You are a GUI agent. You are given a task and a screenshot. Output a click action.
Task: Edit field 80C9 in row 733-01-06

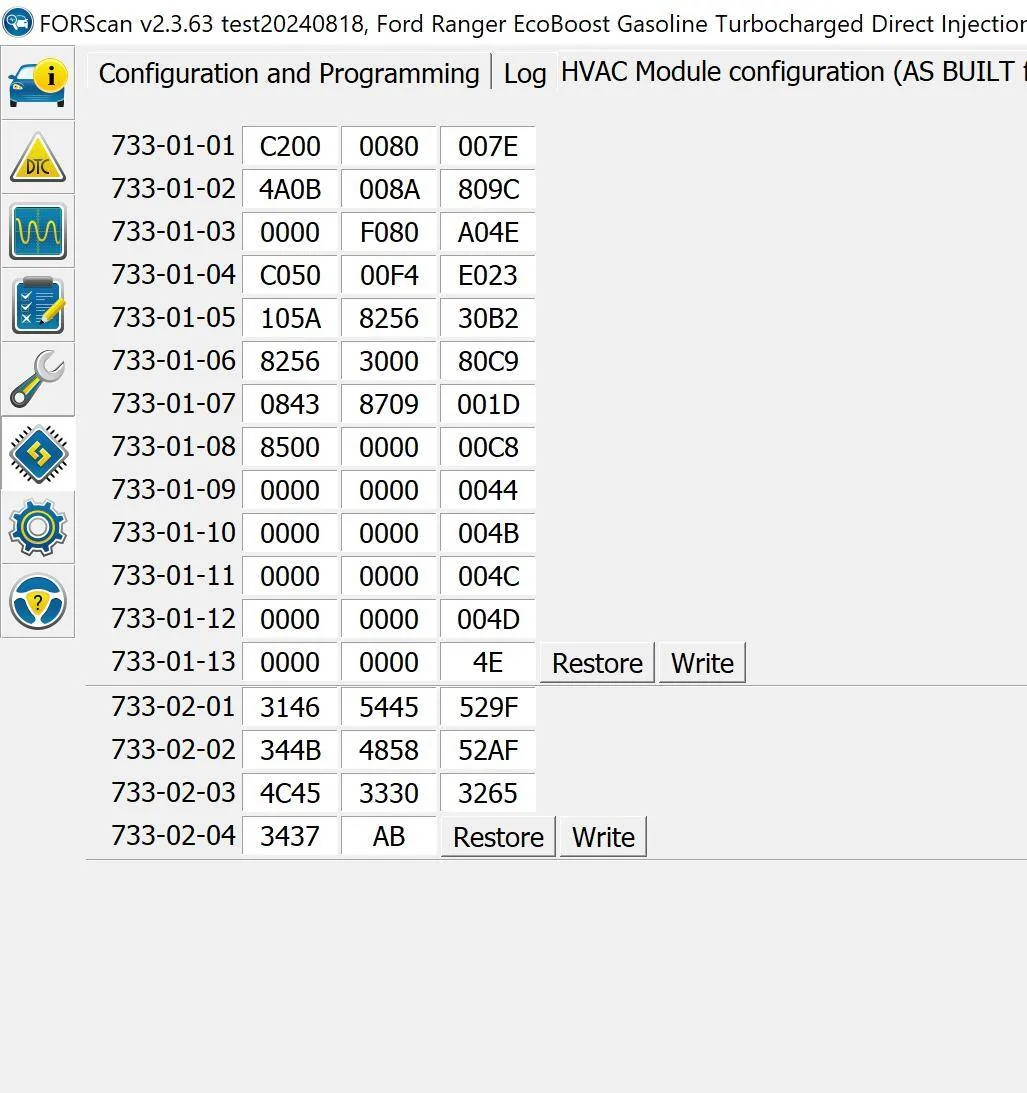[x=488, y=361]
